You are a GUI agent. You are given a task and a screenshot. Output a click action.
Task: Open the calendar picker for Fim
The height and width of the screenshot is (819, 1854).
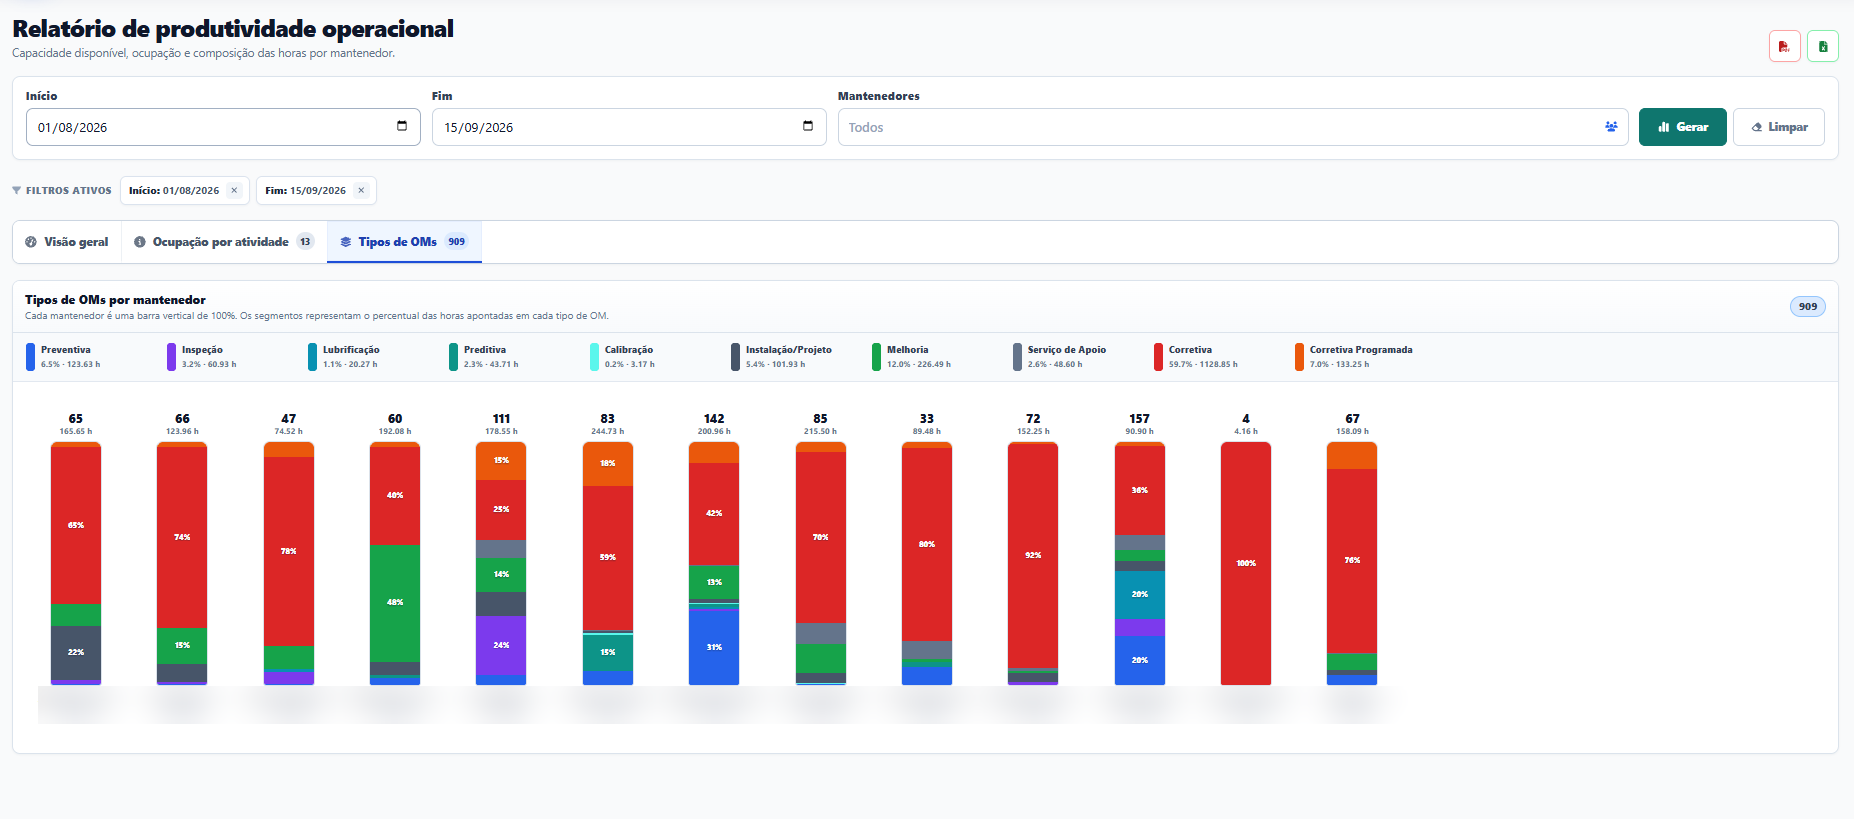pyautogui.click(x=808, y=126)
